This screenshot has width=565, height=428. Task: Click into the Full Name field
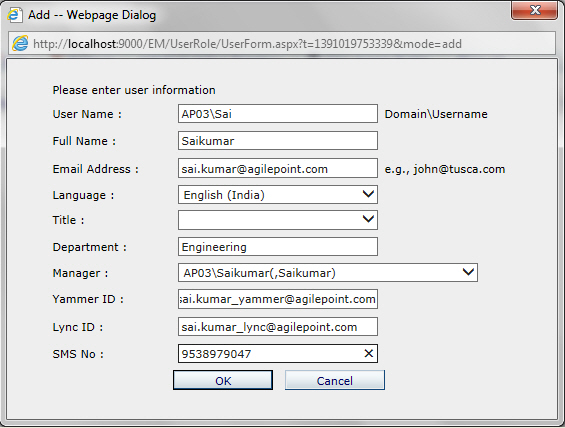[x=278, y=141]
